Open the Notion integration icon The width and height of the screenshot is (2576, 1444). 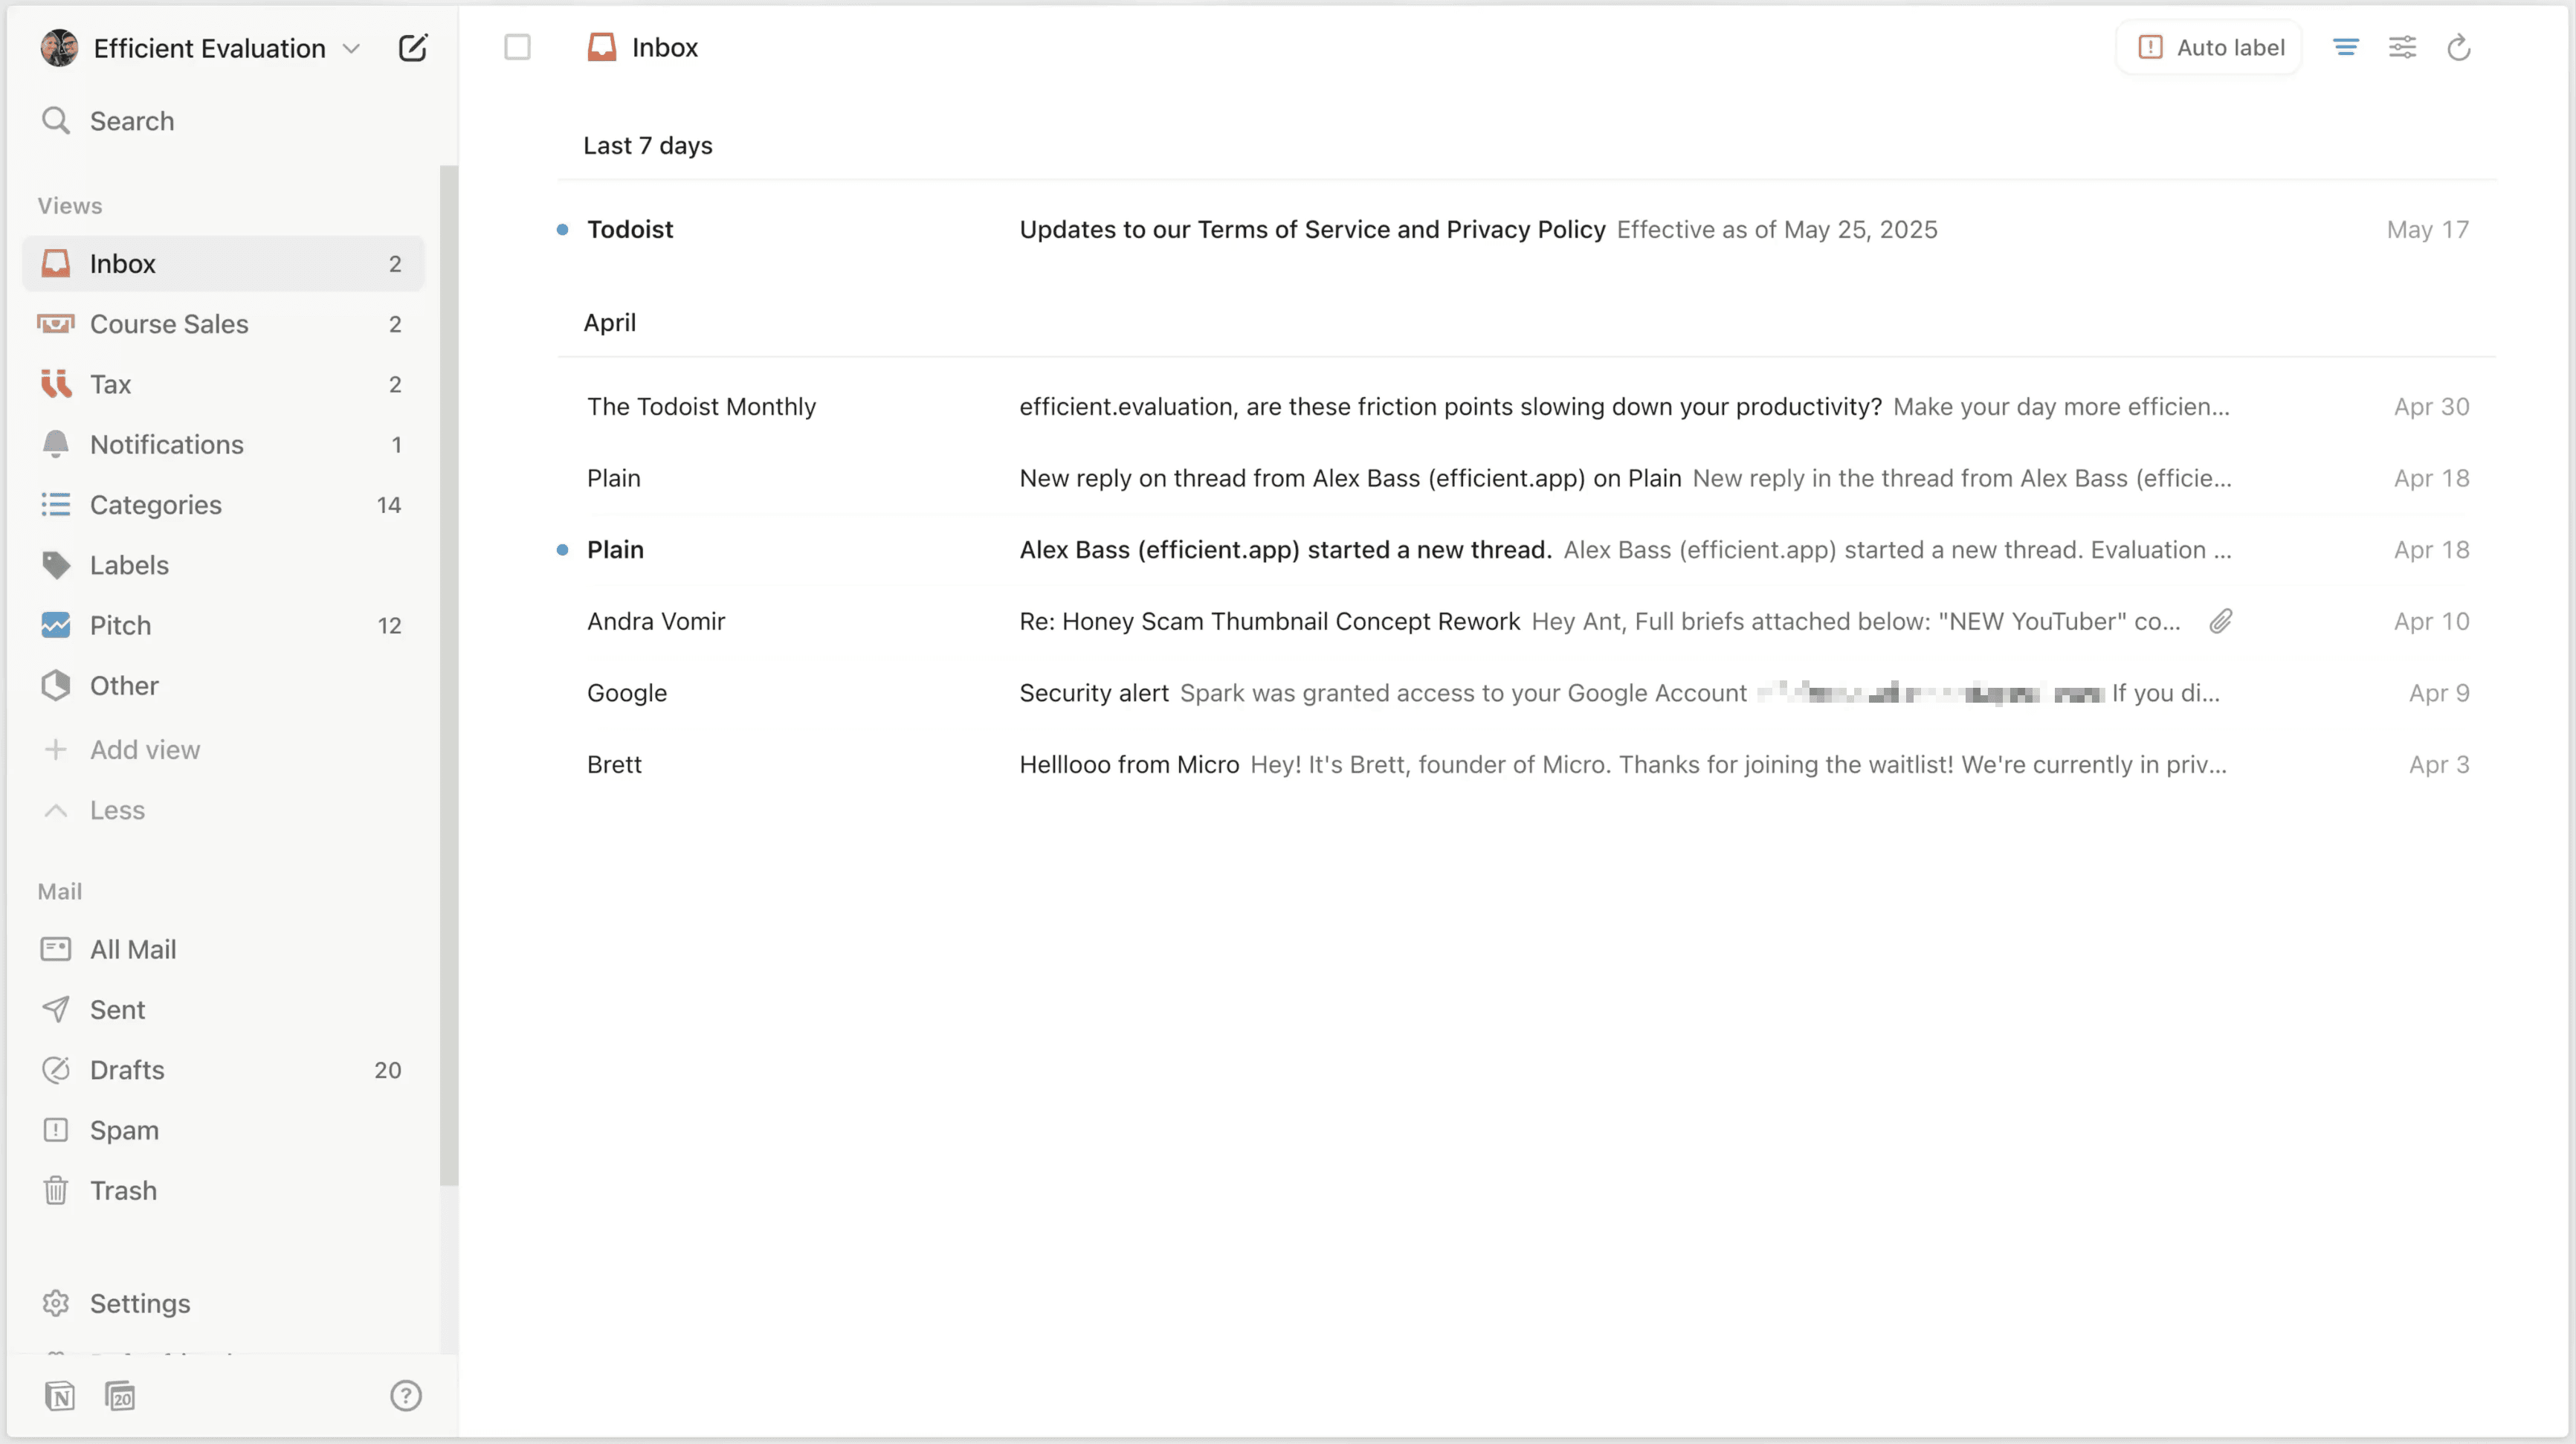59,1396
